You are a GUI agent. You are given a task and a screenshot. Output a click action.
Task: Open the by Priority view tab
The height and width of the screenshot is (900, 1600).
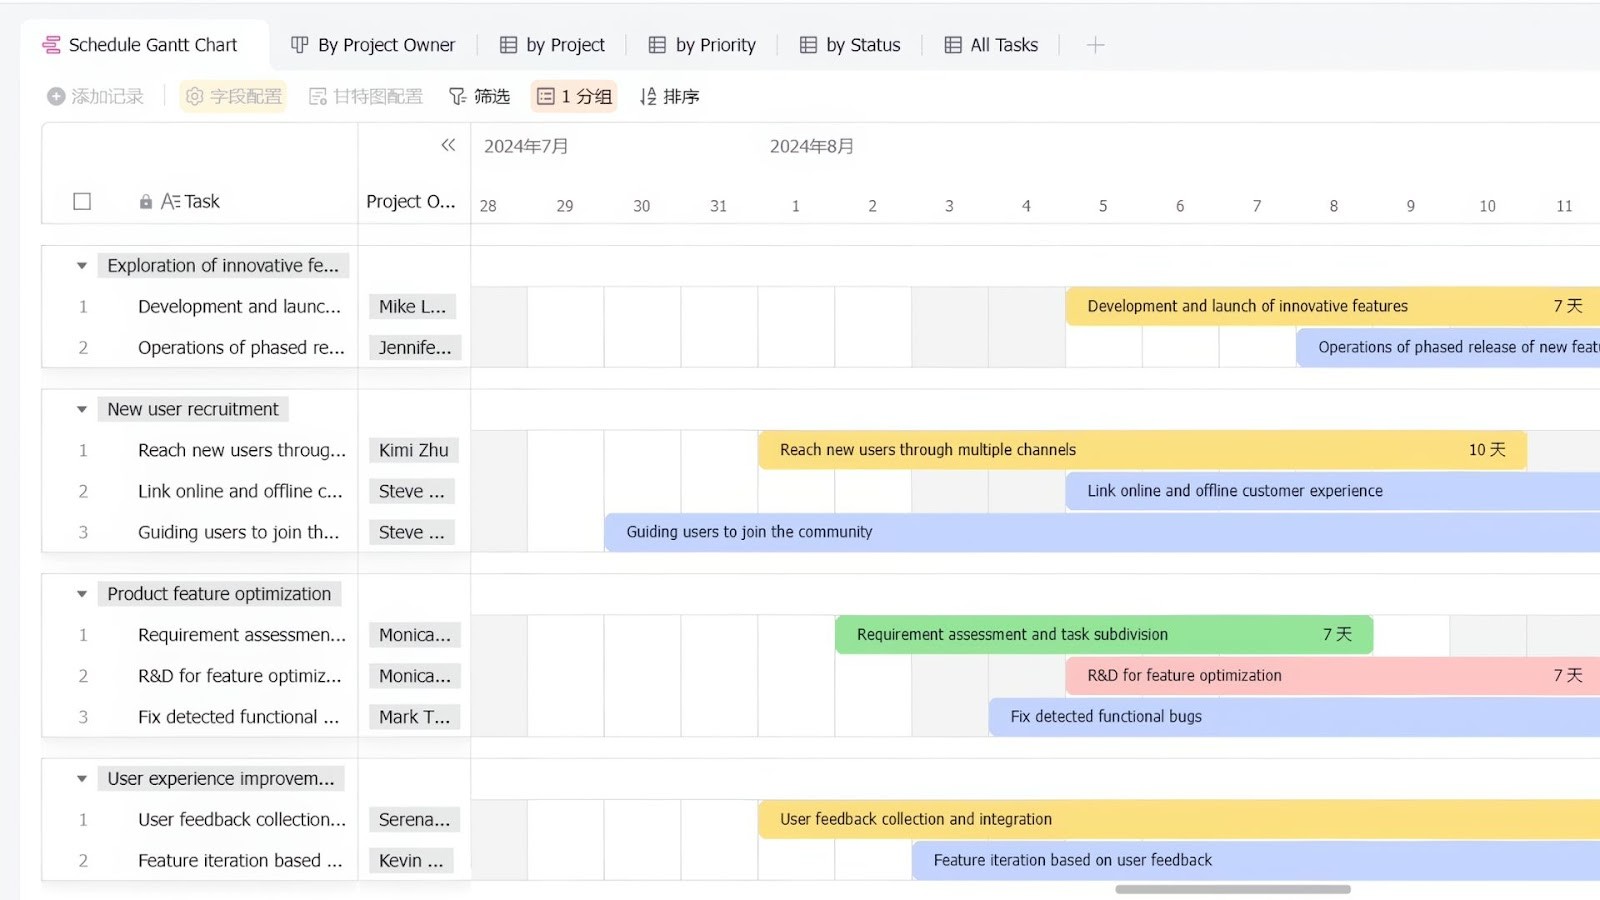[x=701, y=44]
